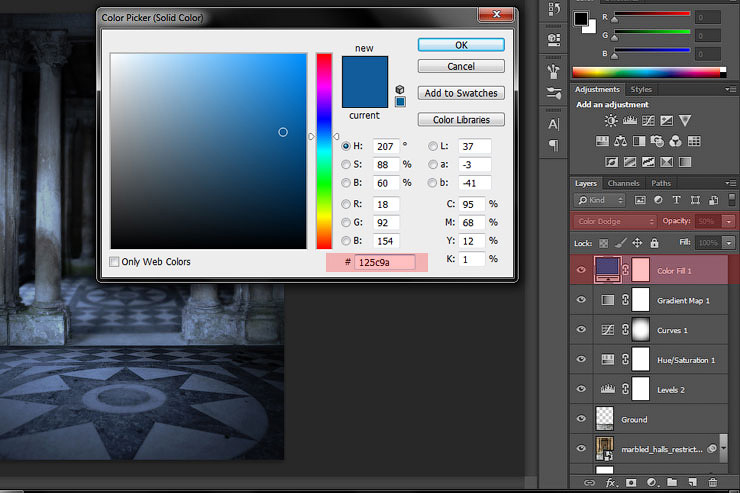
Task: Click into the hex color field
Action: pyautogui.click(x=385, y=262)
